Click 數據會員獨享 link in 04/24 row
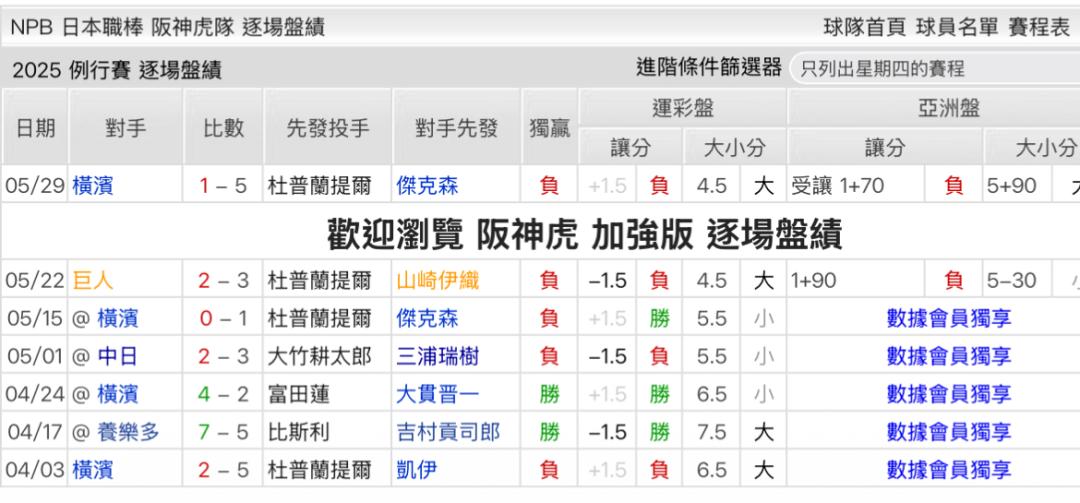Screen dimensions: 1080x503 (x=949, y=394)
